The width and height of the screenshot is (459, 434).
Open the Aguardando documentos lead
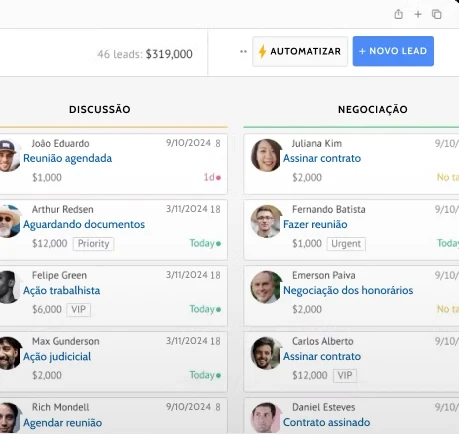(x=84, y=224)
